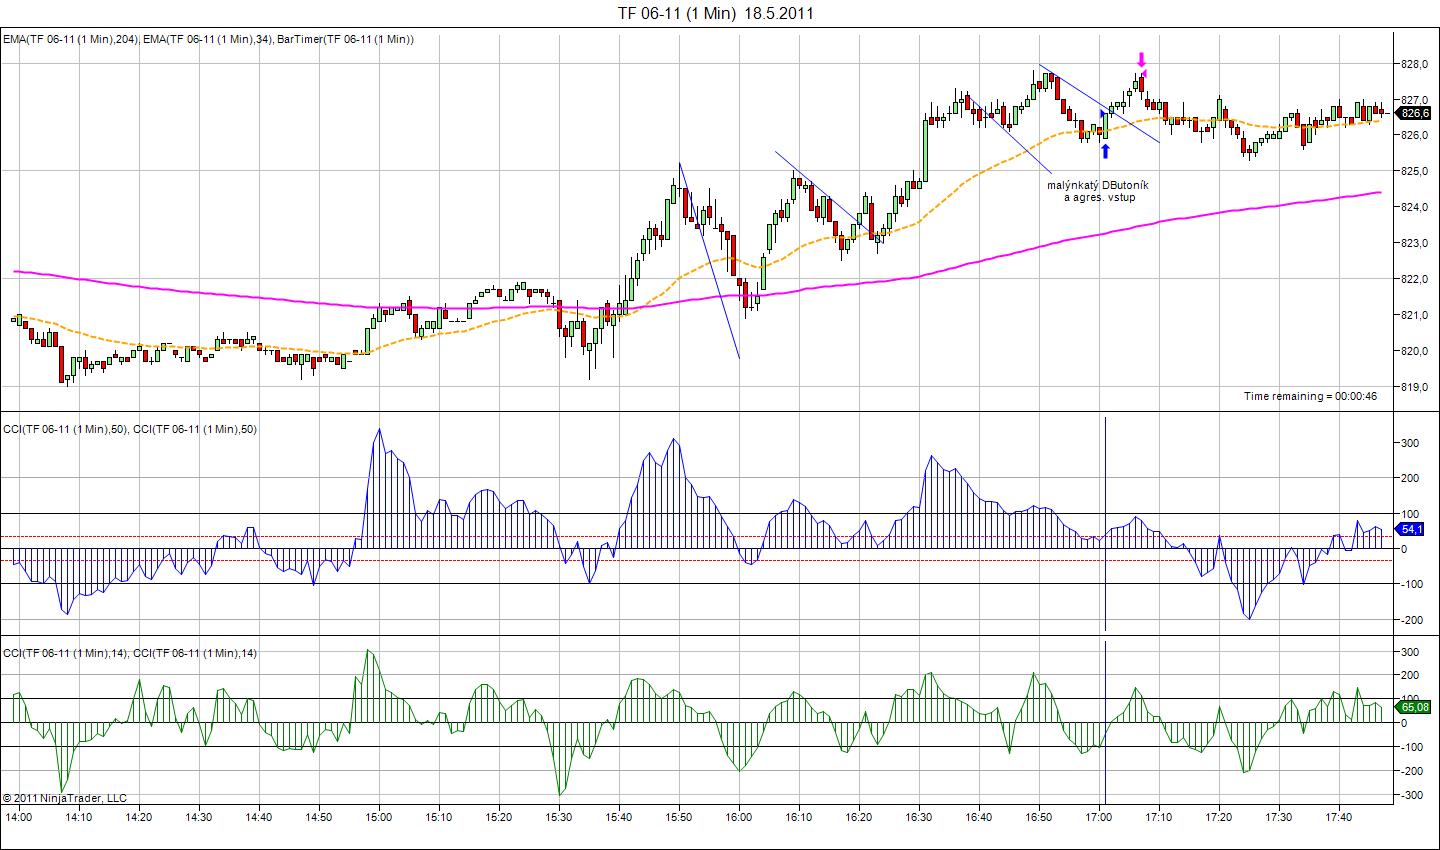
Task: Click the 16:00 time axis label
Action: 739,817
